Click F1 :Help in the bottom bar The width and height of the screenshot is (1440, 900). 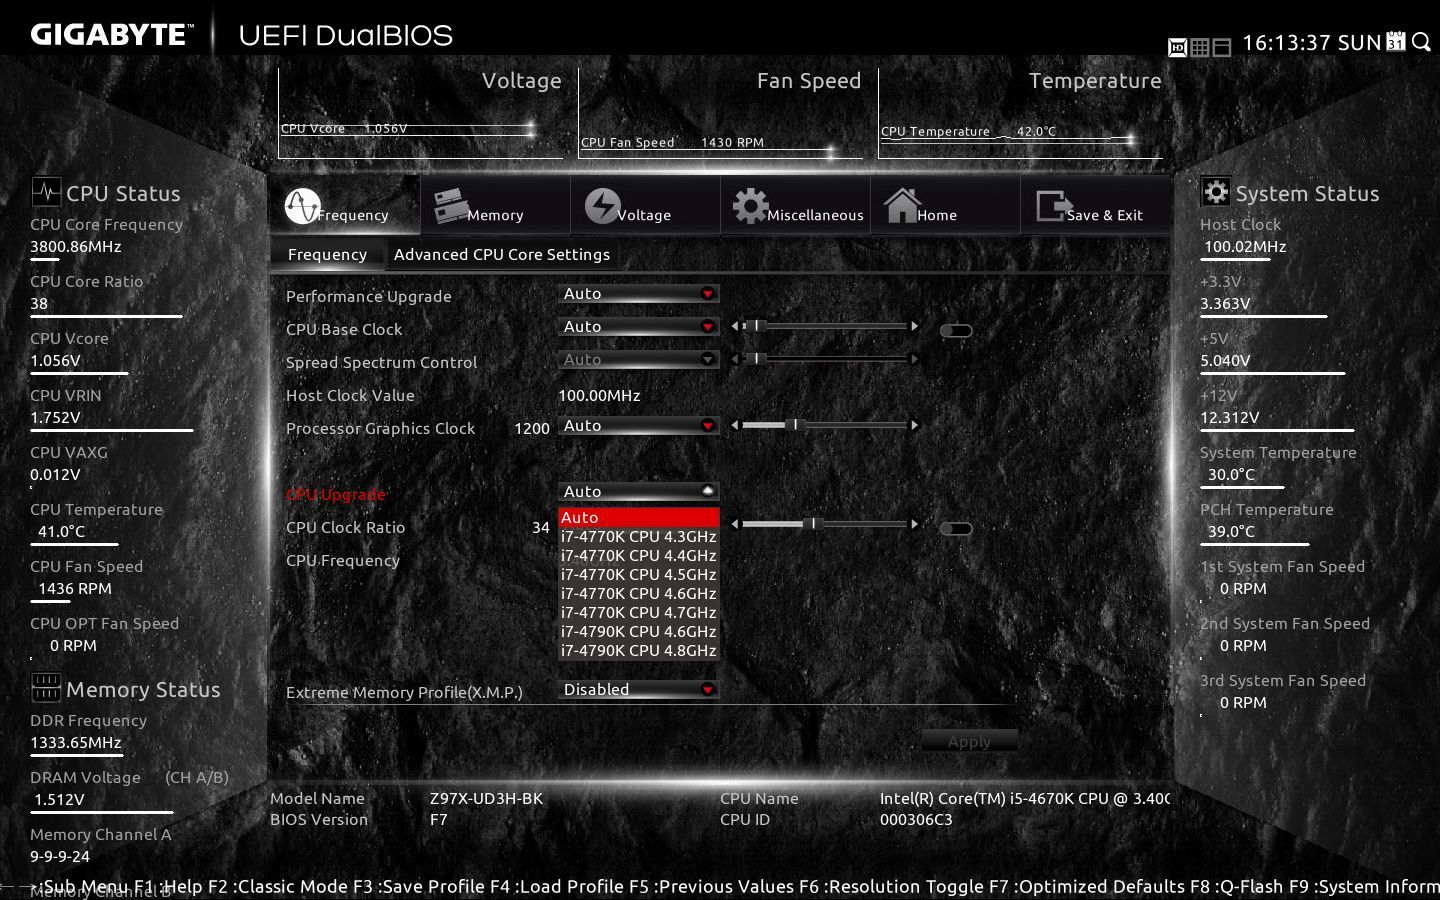(168, 886)
